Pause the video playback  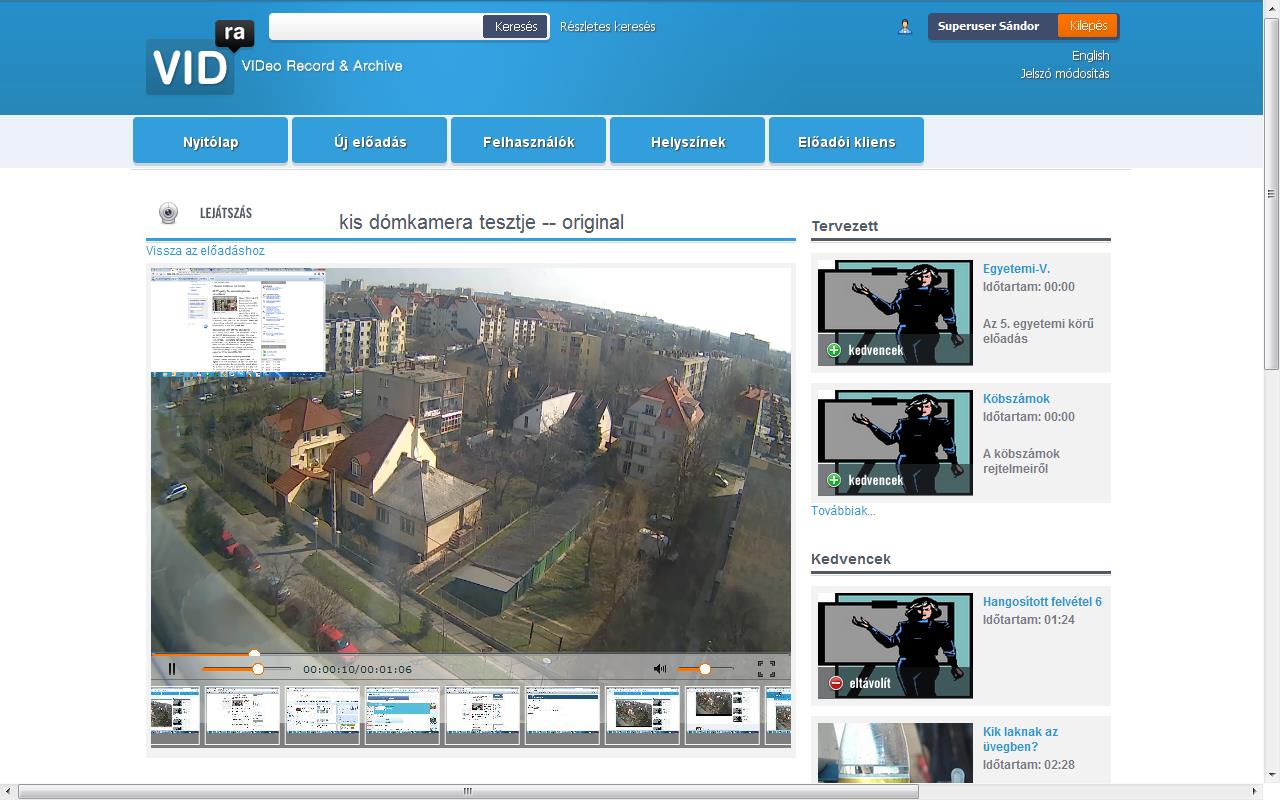(x=172, y=669)
